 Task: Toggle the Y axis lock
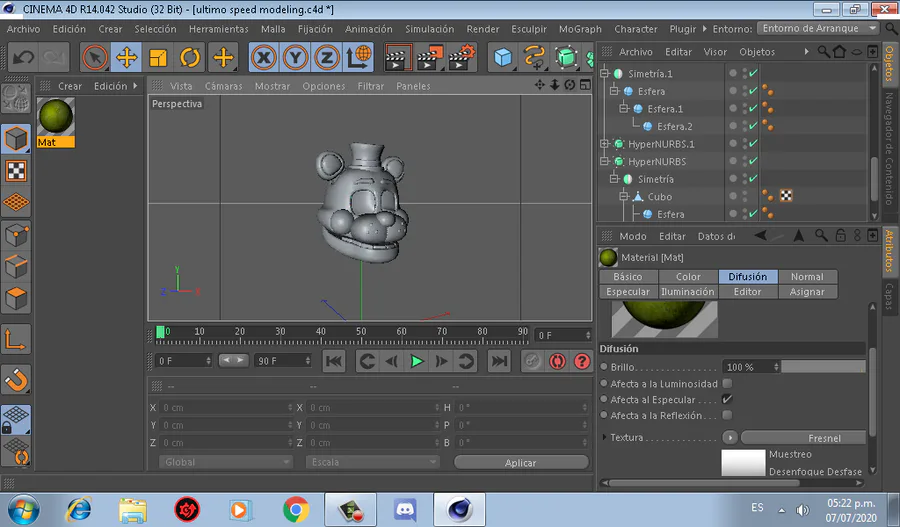click(296, 57)
